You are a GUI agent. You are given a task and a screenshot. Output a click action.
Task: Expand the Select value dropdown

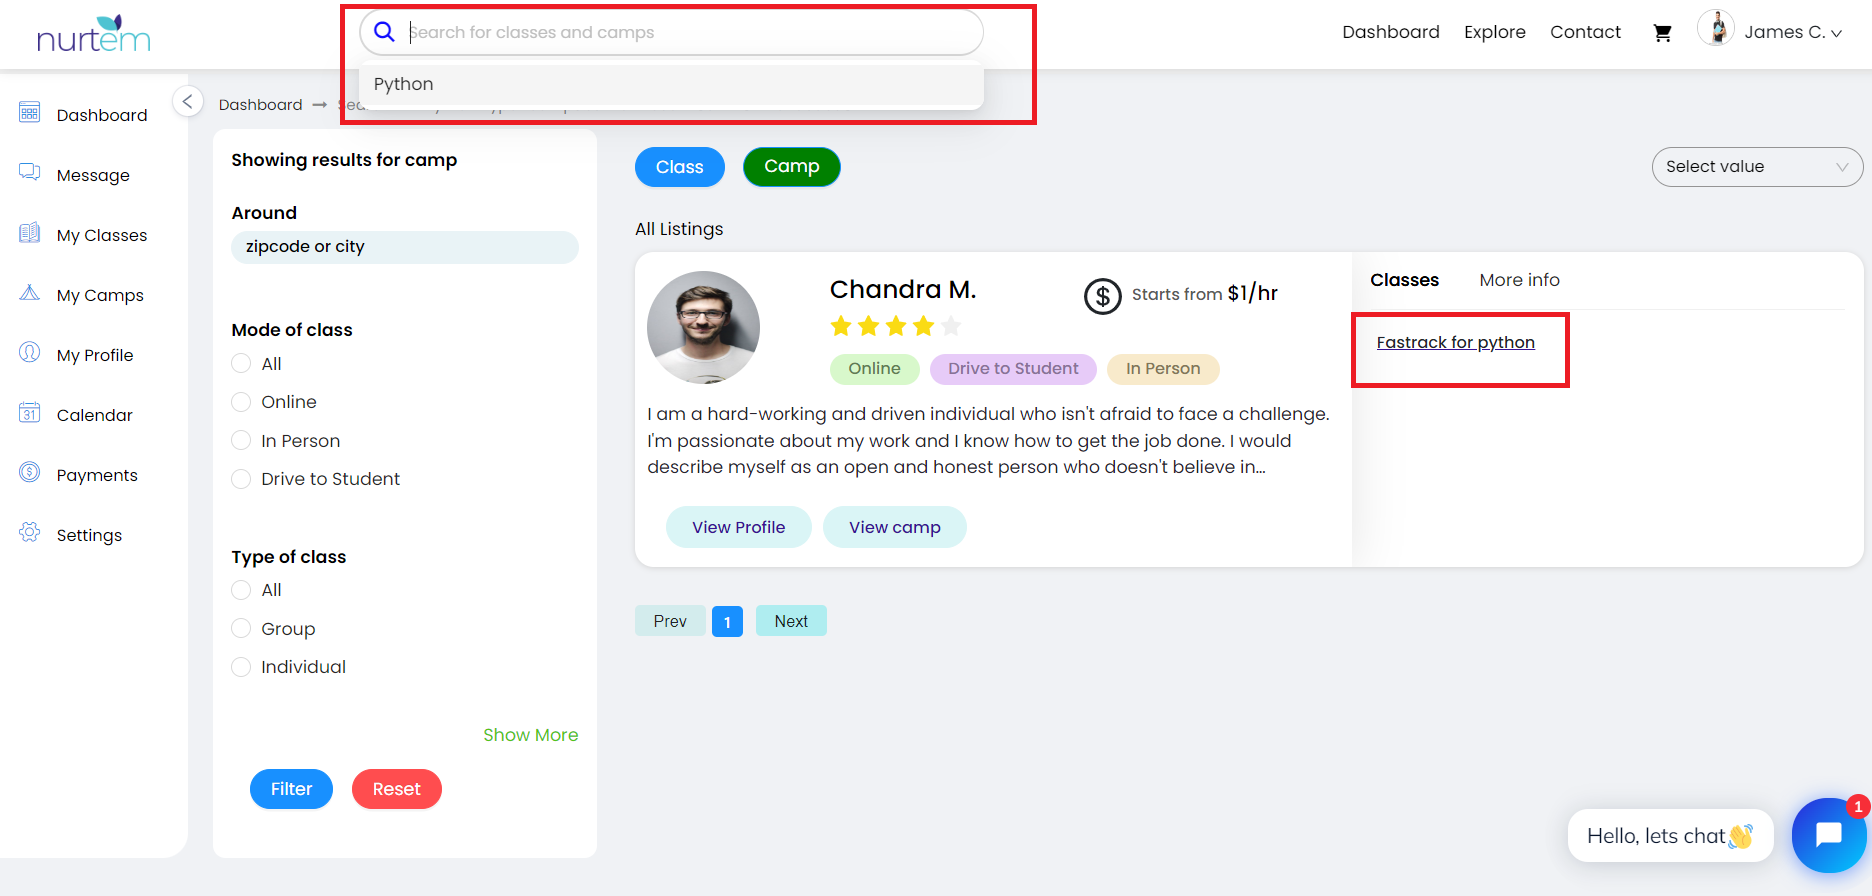1757,167
